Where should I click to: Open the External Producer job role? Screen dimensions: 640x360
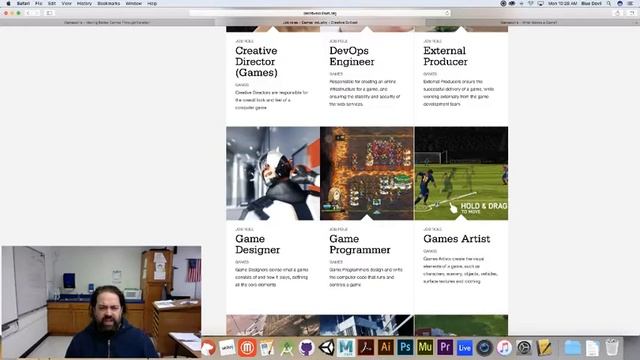(445, 56)
